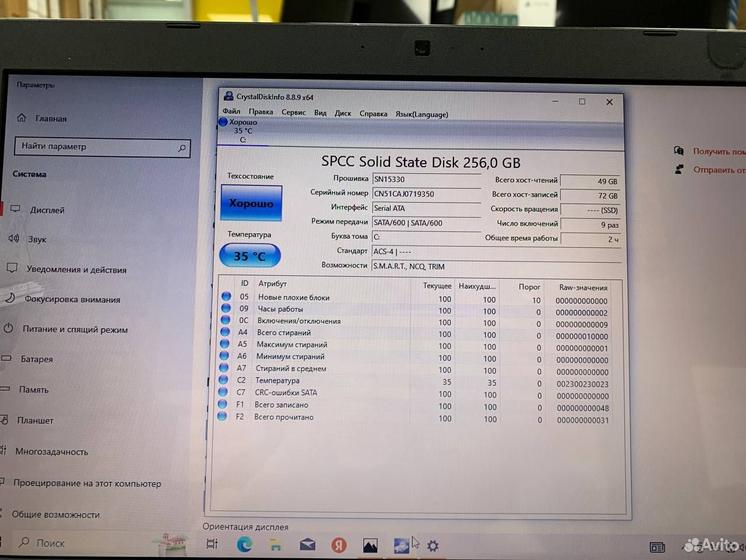Click the status dot for Новые плохие блоки
This screenshot has width=746, height=560.
pyautogui.click(x=226, y=296)
